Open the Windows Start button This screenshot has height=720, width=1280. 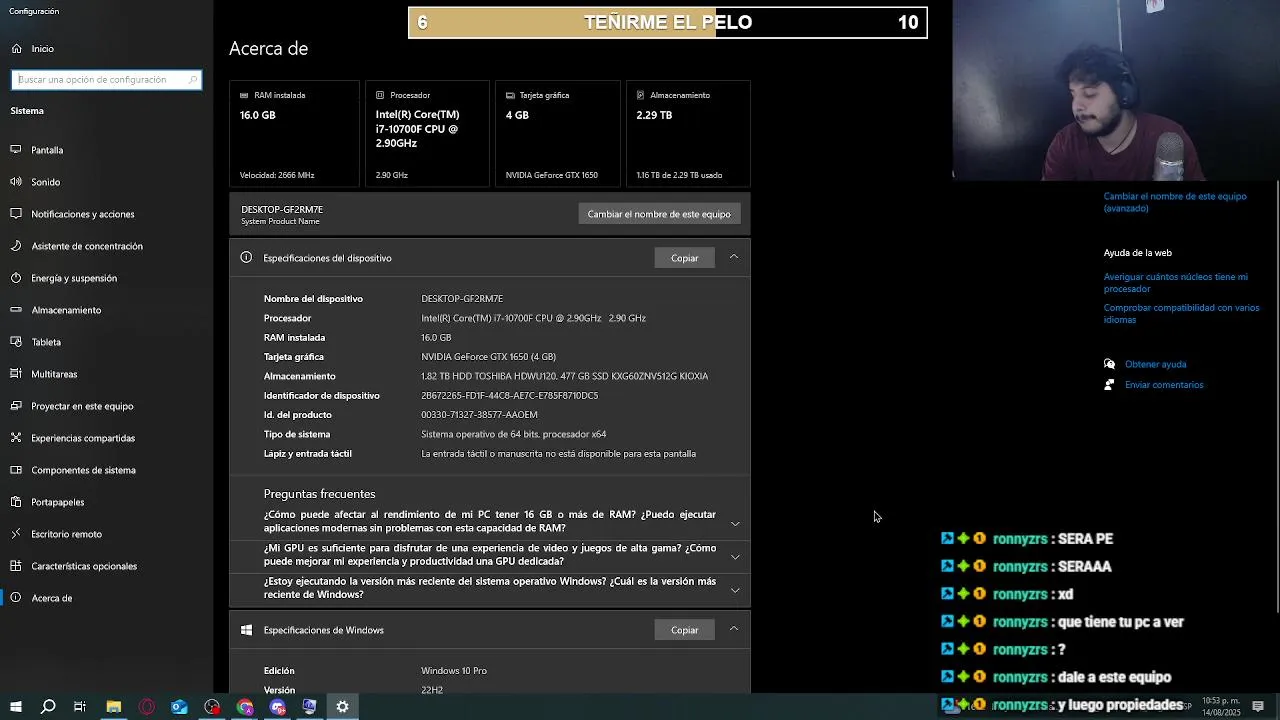tap(15, 707)
